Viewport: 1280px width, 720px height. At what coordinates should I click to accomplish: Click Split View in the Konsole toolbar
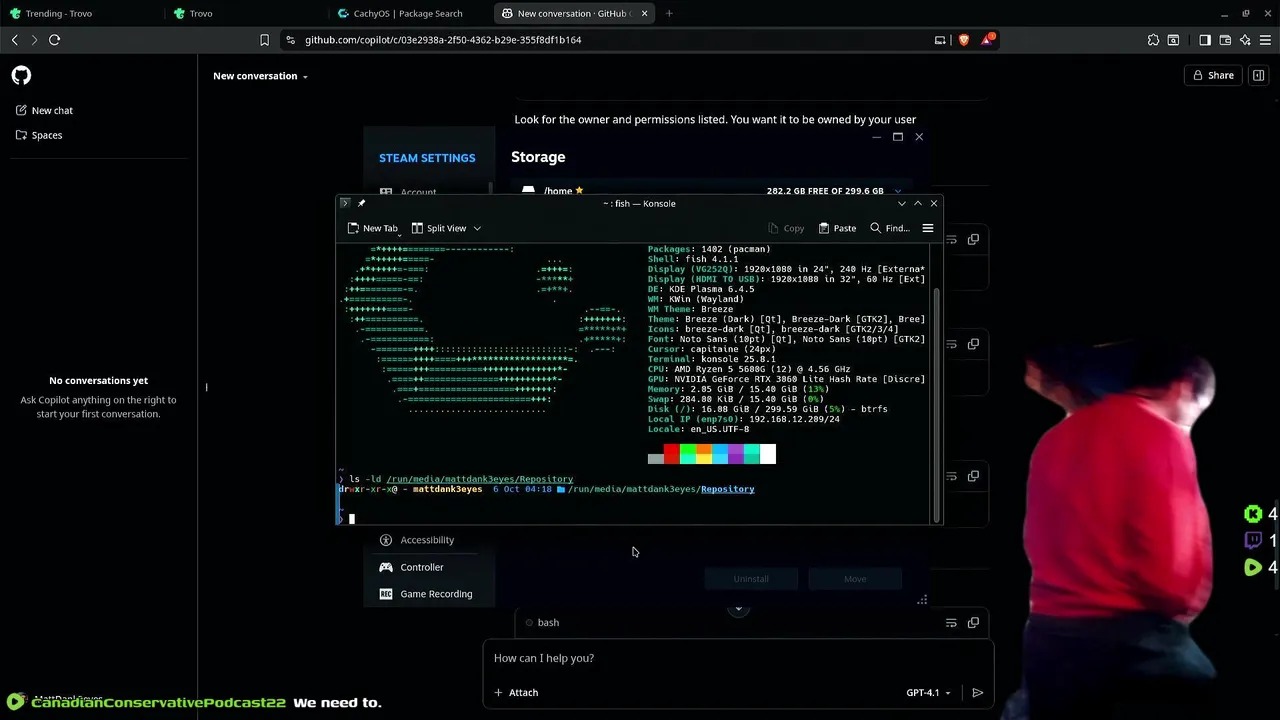pyautogui.click(x=439, y=228)
